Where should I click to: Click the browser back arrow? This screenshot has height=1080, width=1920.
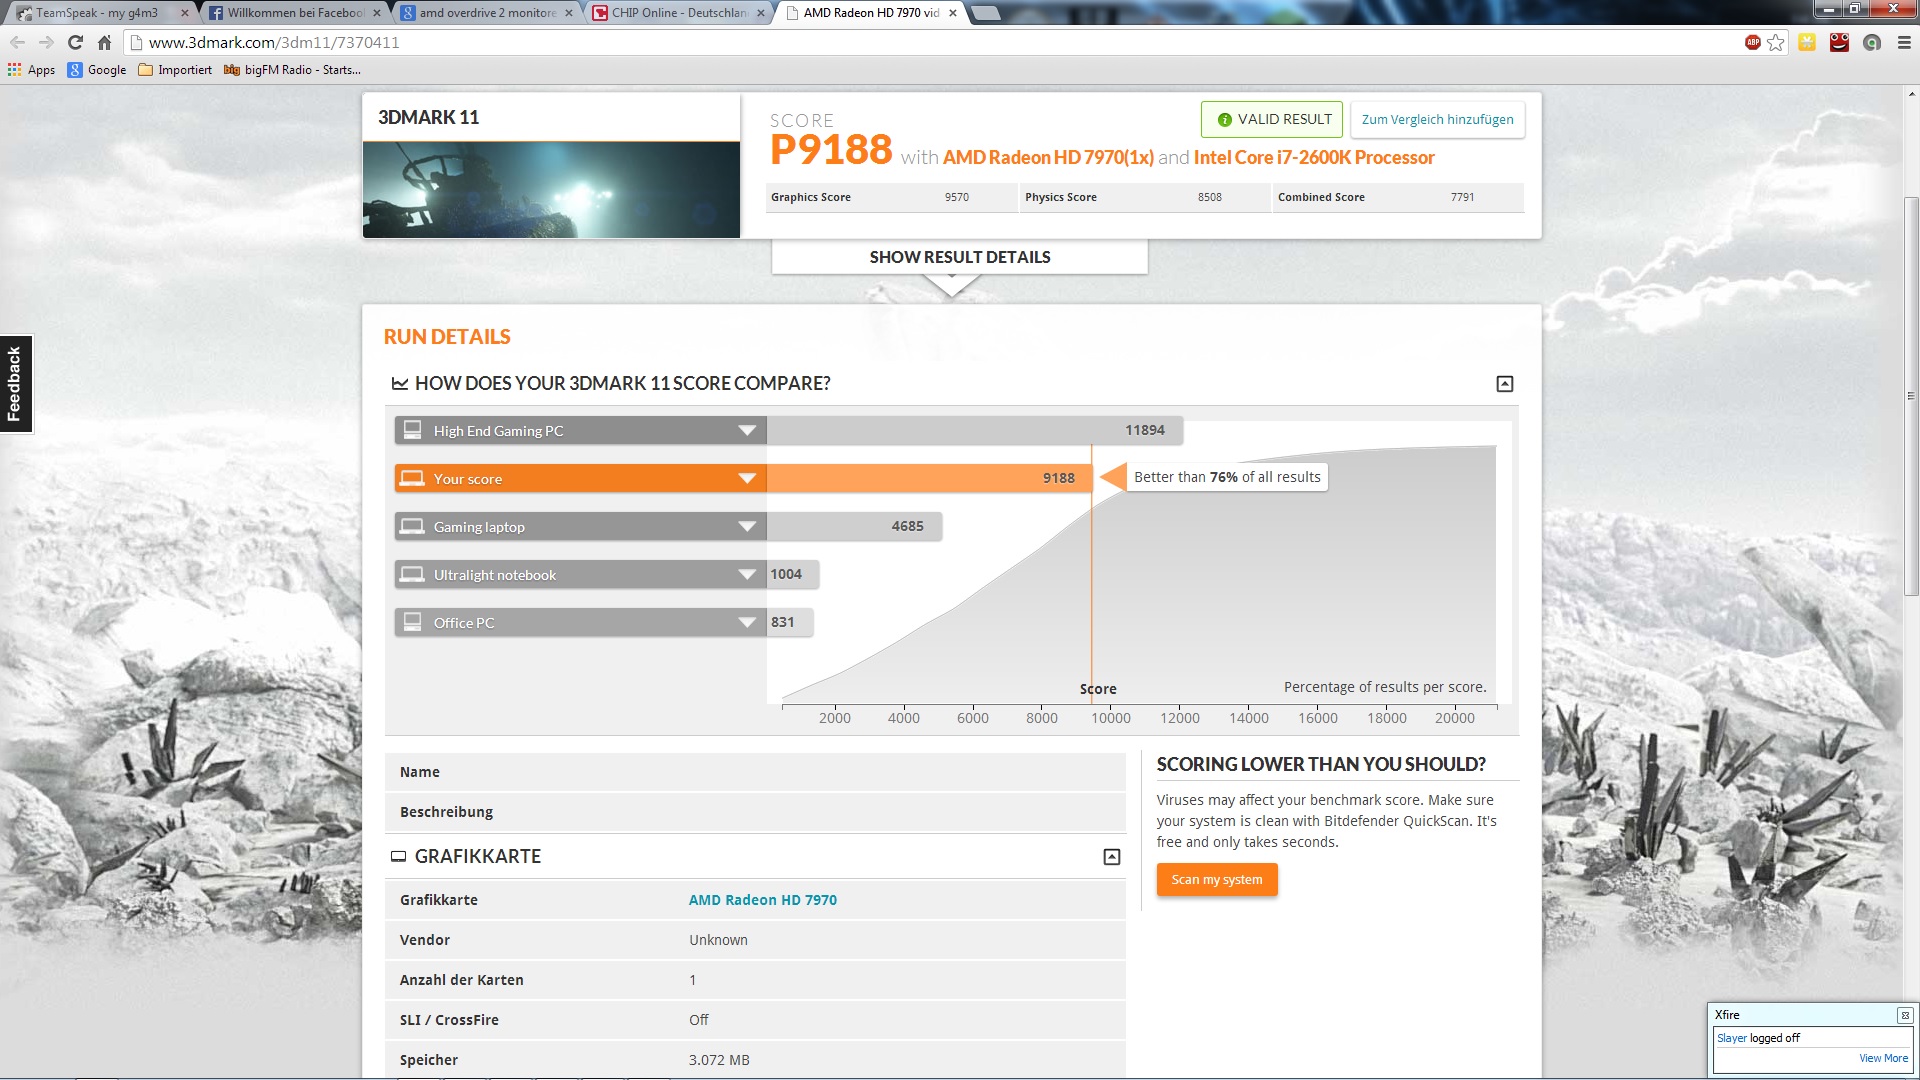pyautogui.click(x=17, y=42)
